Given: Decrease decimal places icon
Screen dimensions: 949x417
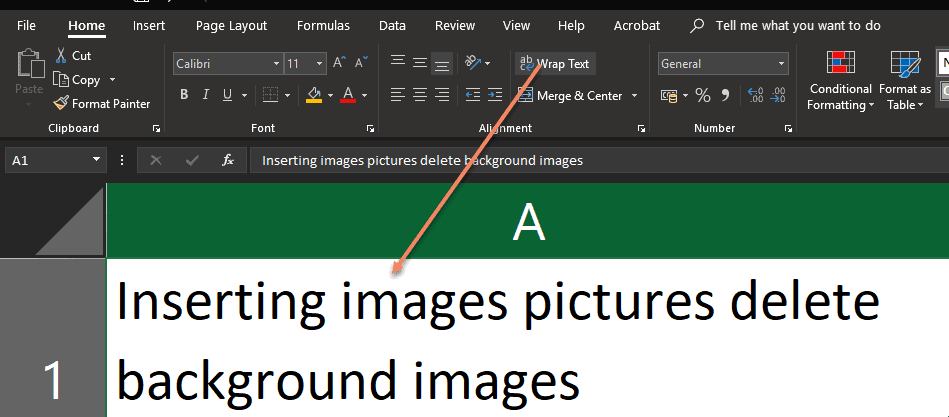Looking at the screenshot, I should (778, 96).
